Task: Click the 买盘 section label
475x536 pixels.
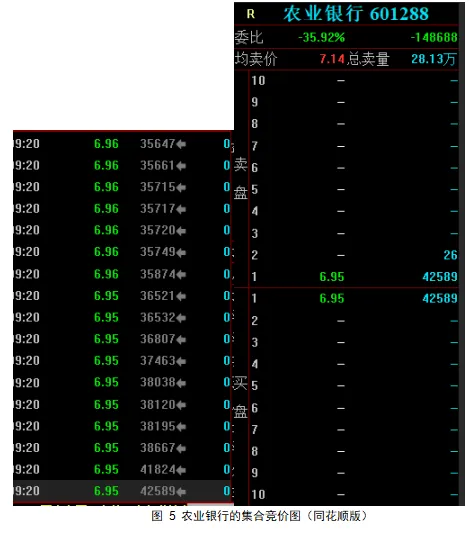Action: click(241, 397)
